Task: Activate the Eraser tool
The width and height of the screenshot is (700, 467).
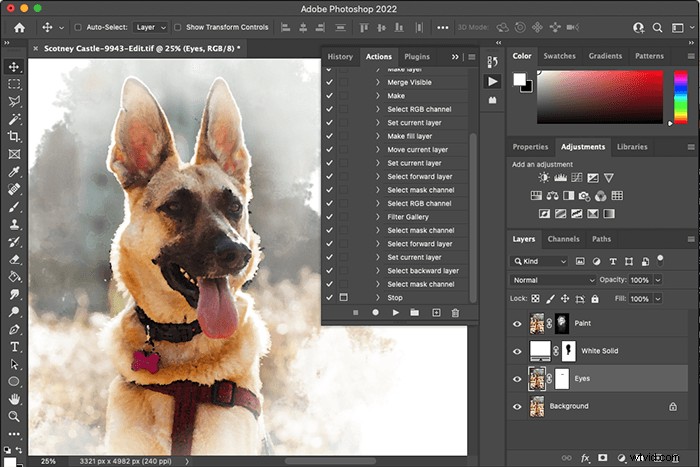Action: 14,259
